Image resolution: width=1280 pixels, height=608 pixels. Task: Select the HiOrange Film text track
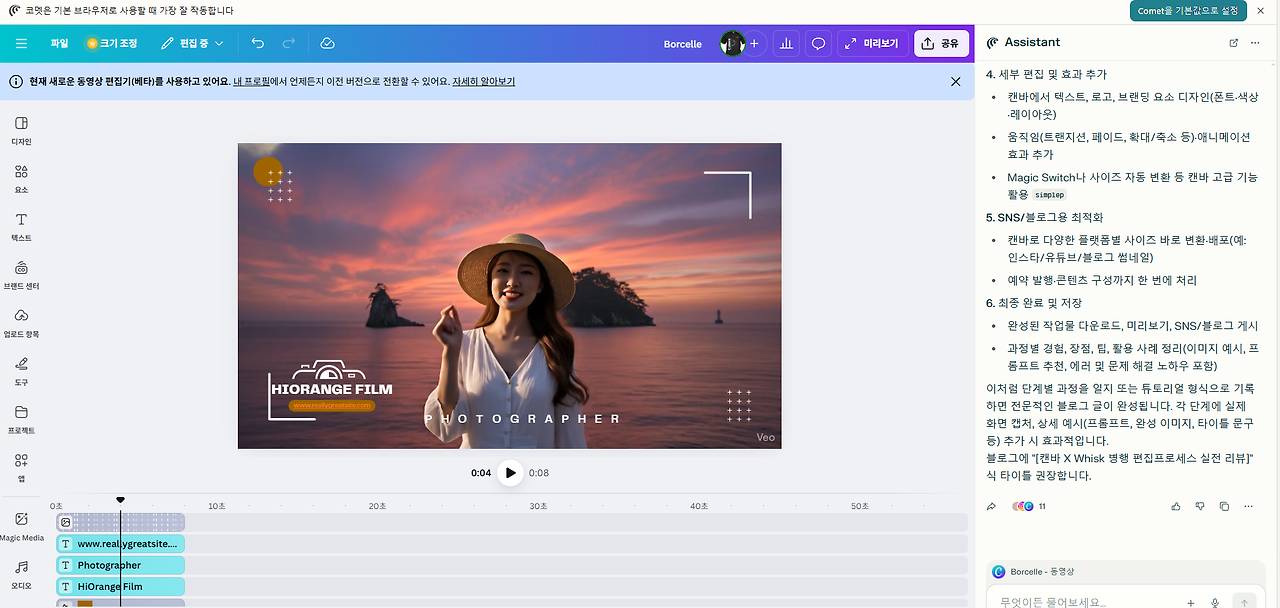[120, 587]
